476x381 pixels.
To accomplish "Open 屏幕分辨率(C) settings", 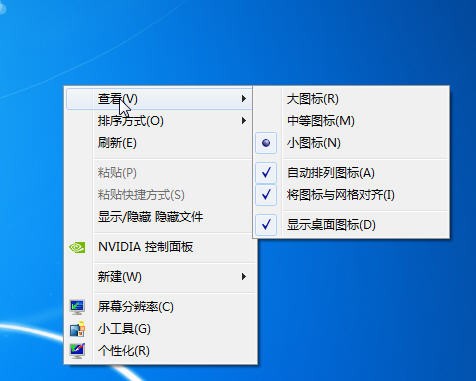I will [161, 307].
